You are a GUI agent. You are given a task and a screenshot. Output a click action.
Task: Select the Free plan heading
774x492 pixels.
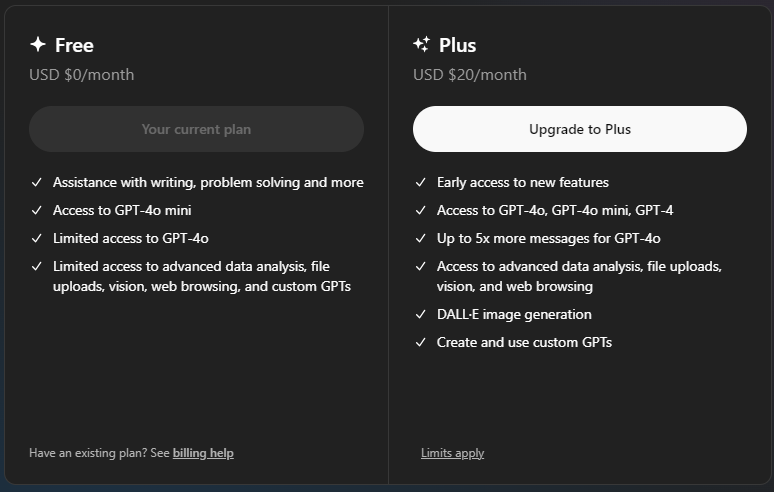coord(74,45)
